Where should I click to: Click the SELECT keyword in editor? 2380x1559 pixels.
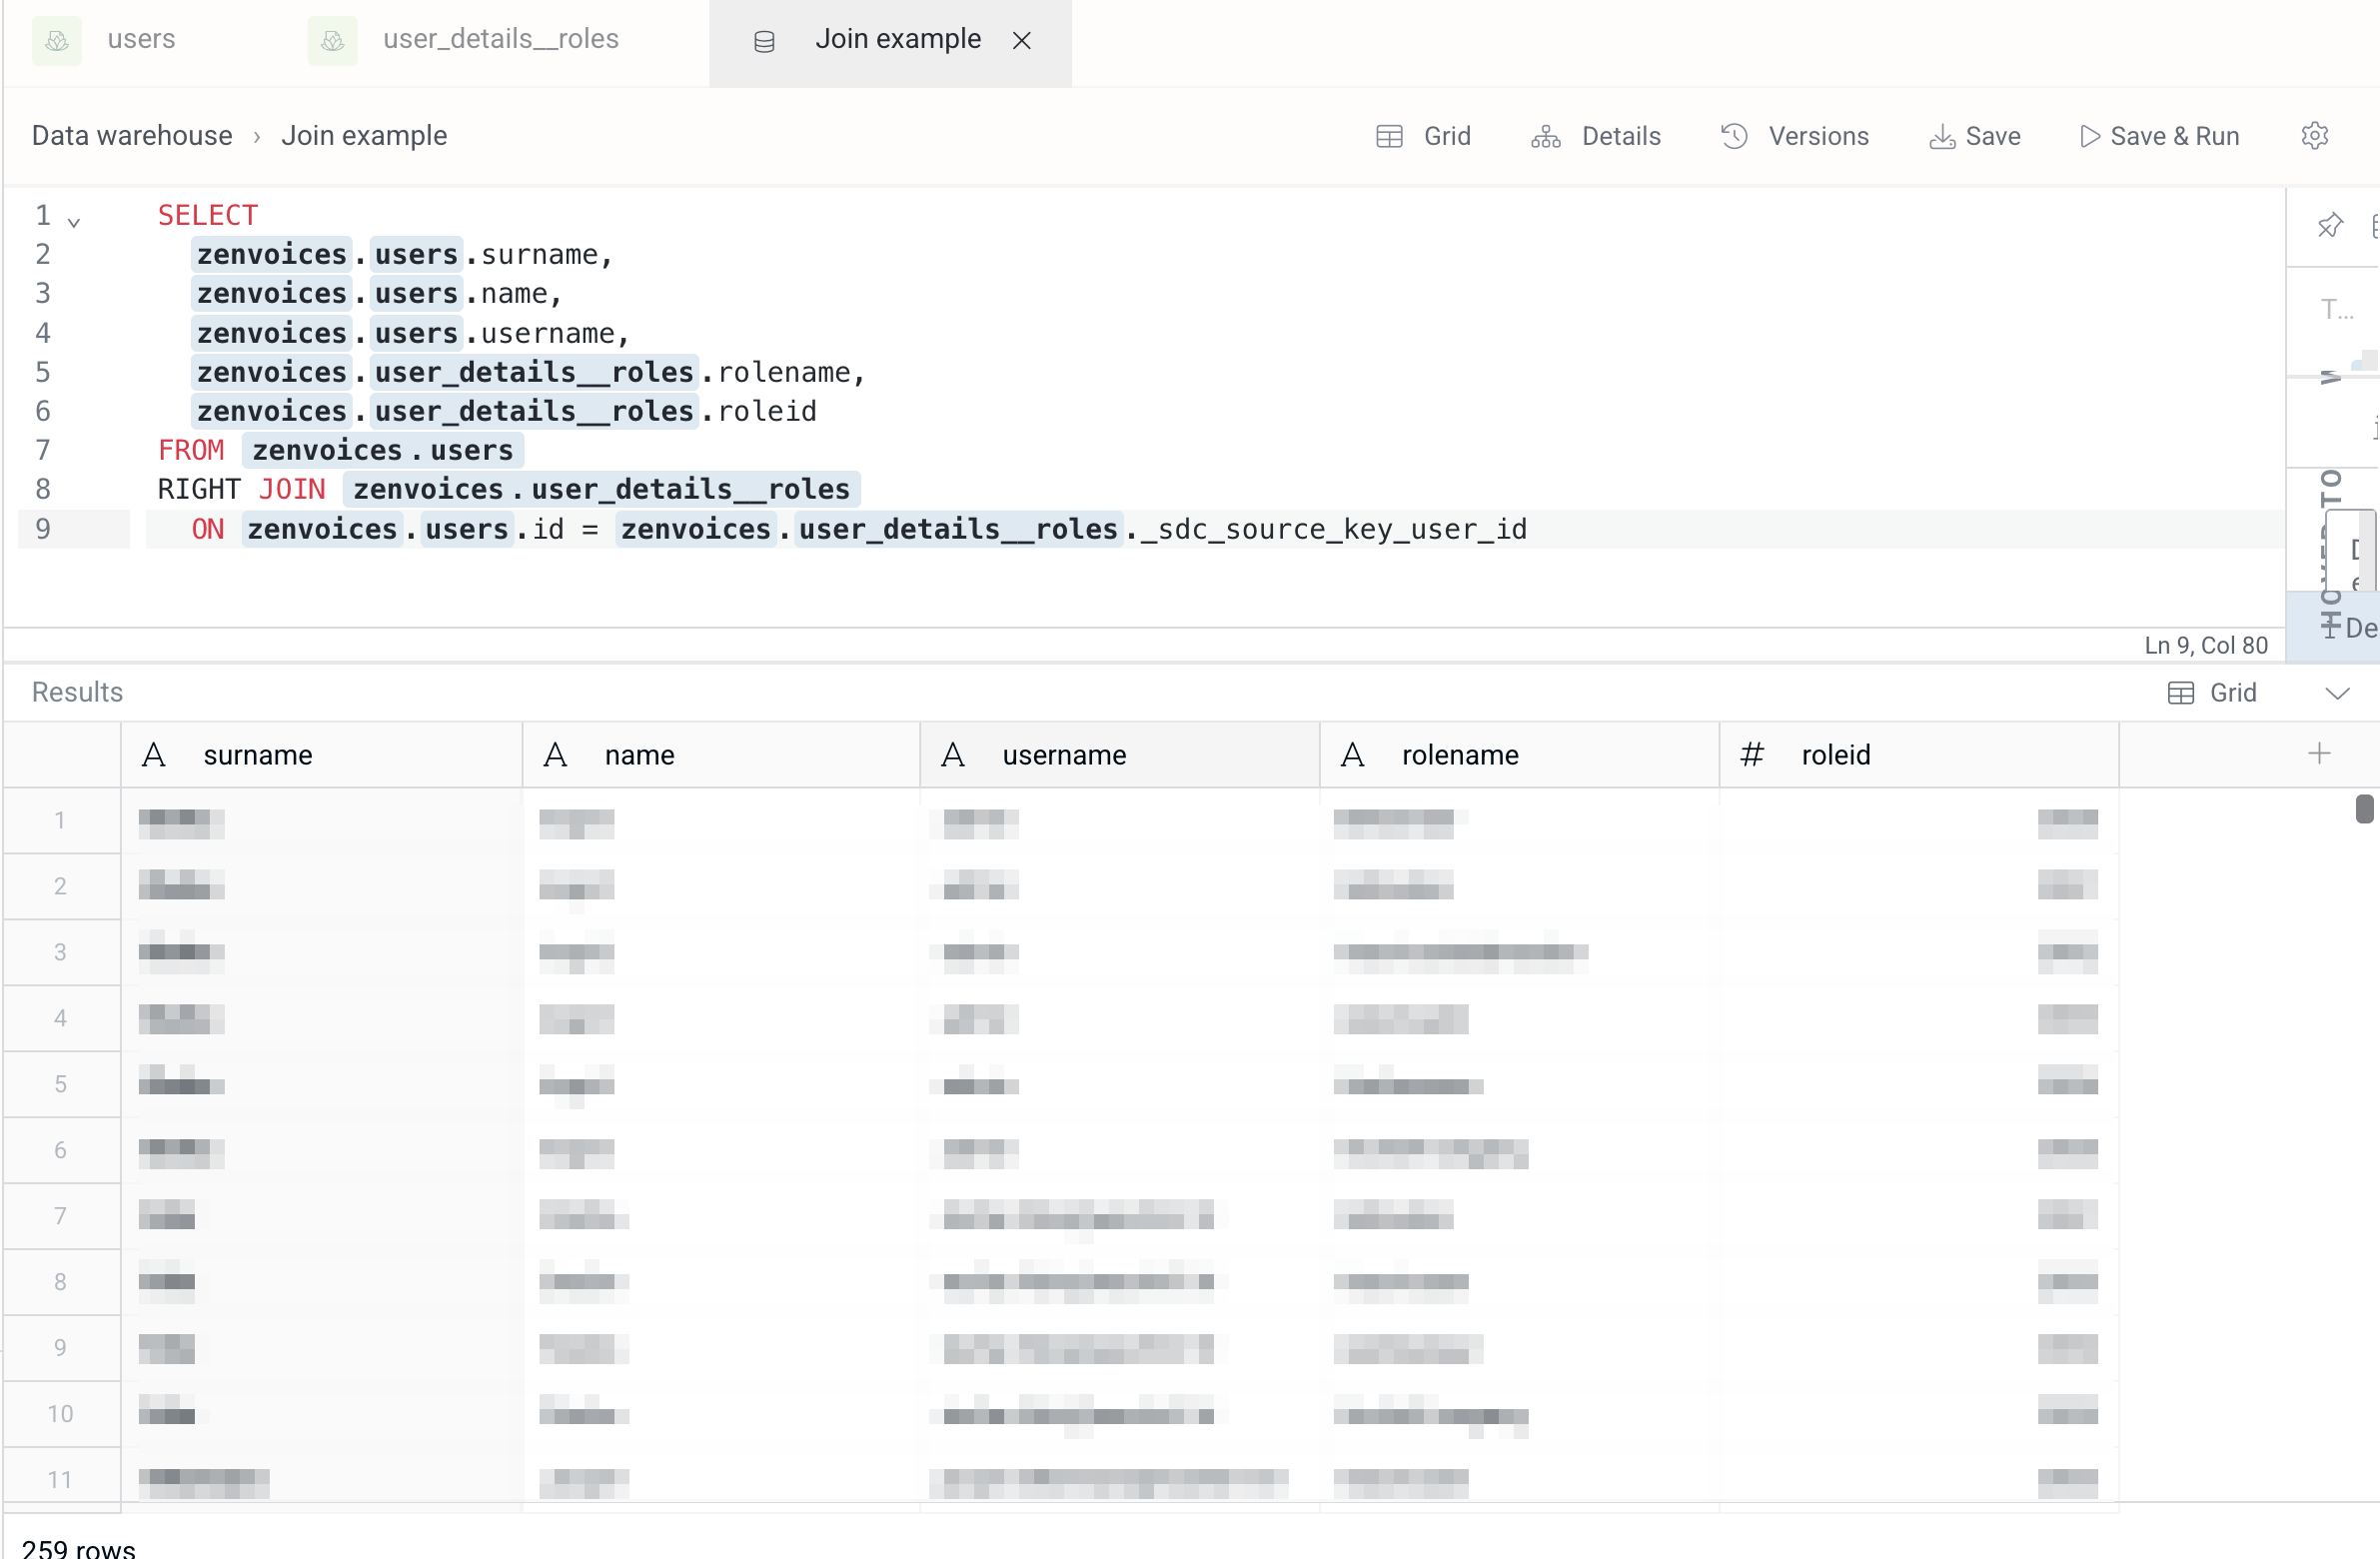click(208, 215)
